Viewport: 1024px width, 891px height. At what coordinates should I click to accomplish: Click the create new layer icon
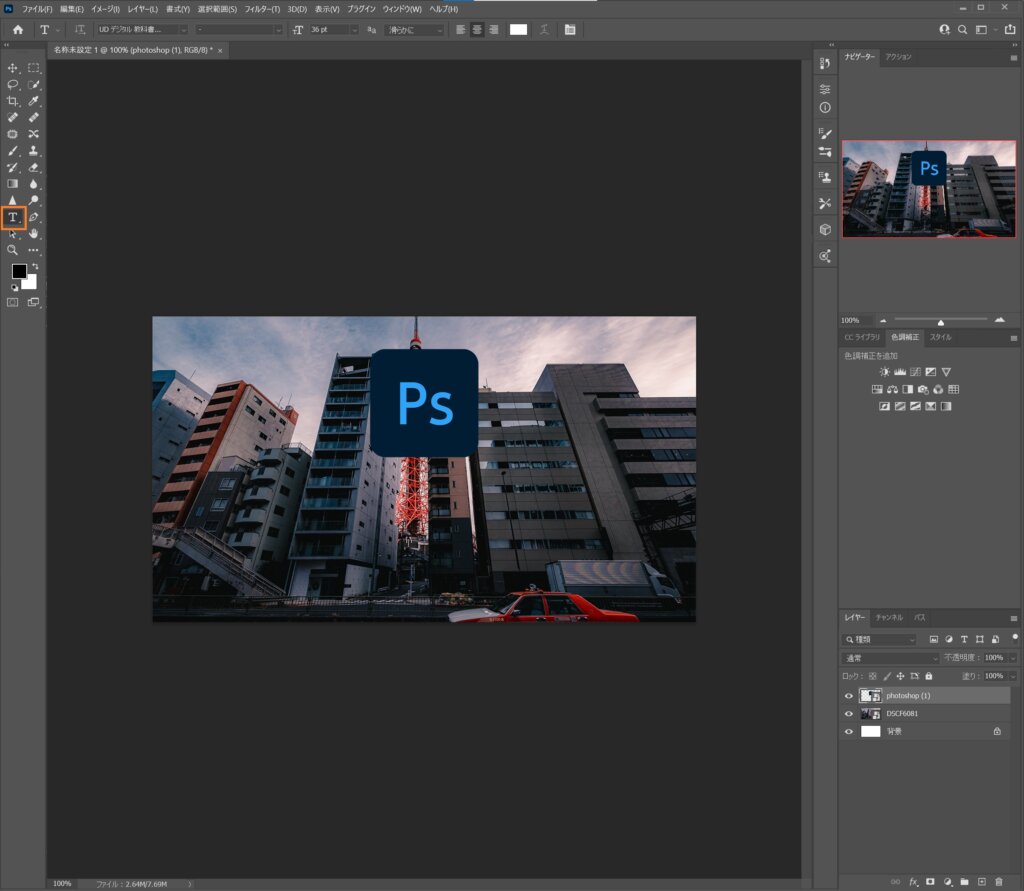[982, 881]
